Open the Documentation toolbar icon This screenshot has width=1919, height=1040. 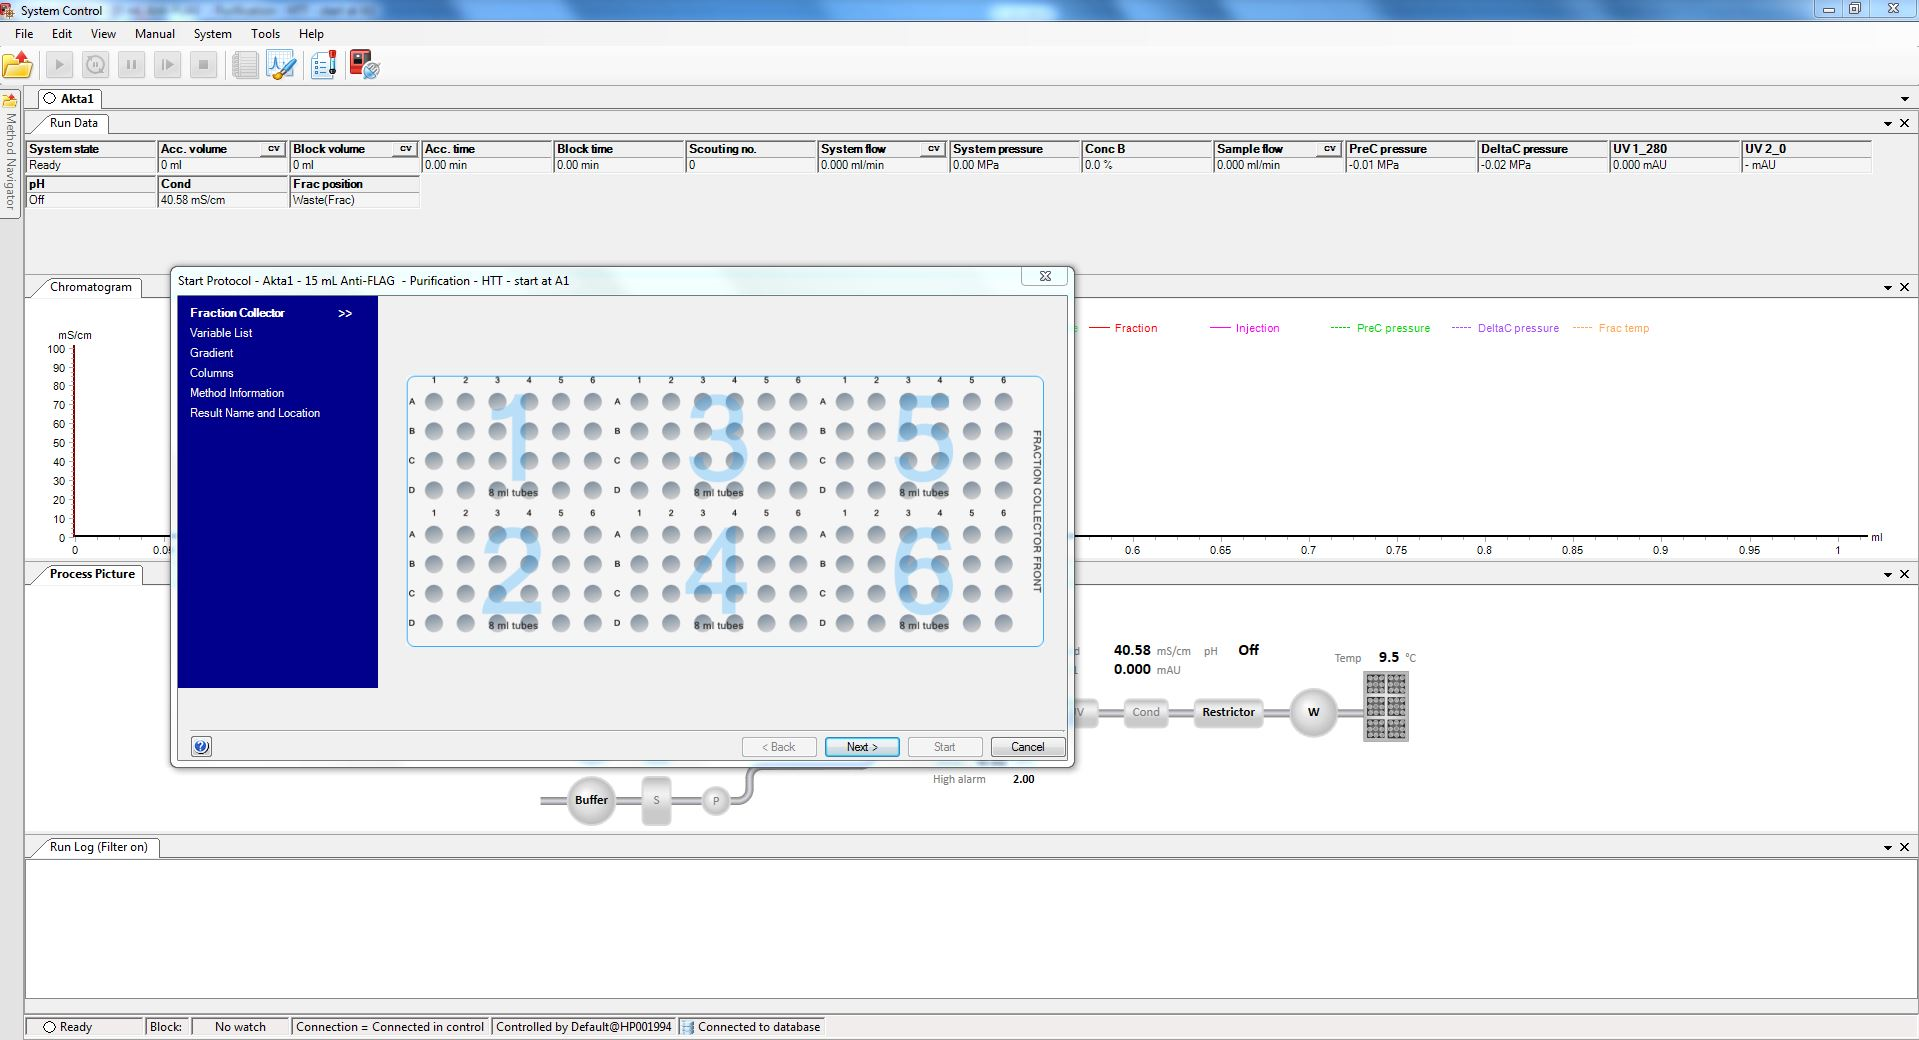tap(245, 66)
